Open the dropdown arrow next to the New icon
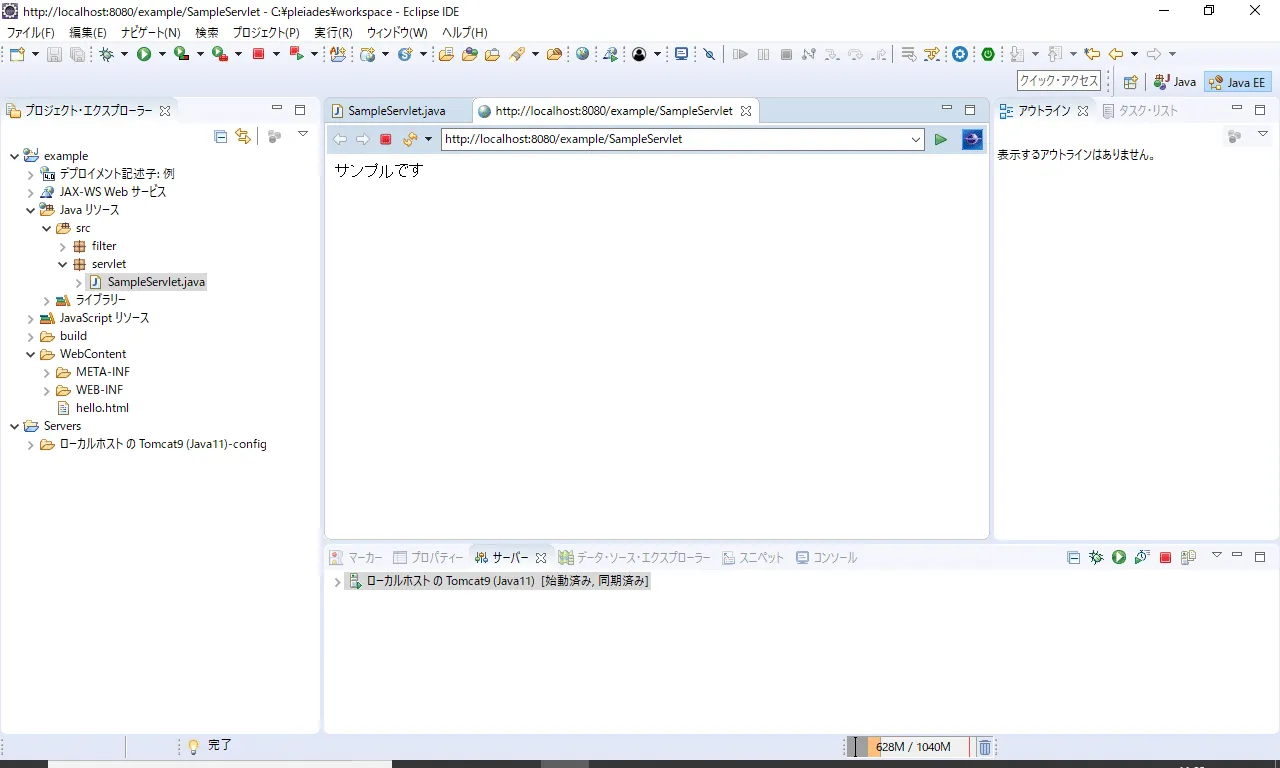 (35, 54)
